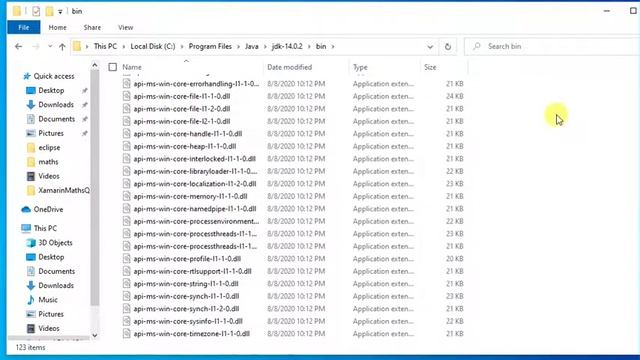640x360 pixels.
Task: Select api-ms-win-core-synch-l1-2-0.dll
Action: coord(186,309)
